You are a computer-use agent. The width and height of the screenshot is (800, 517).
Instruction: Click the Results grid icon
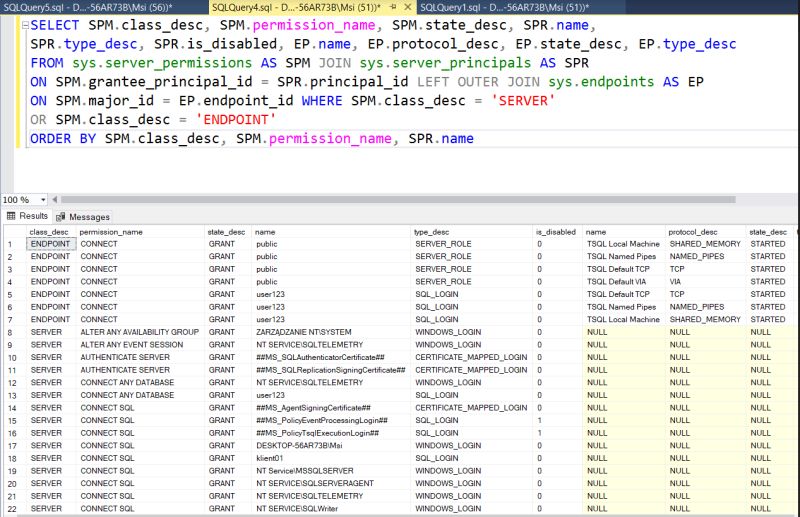(11, 216)
